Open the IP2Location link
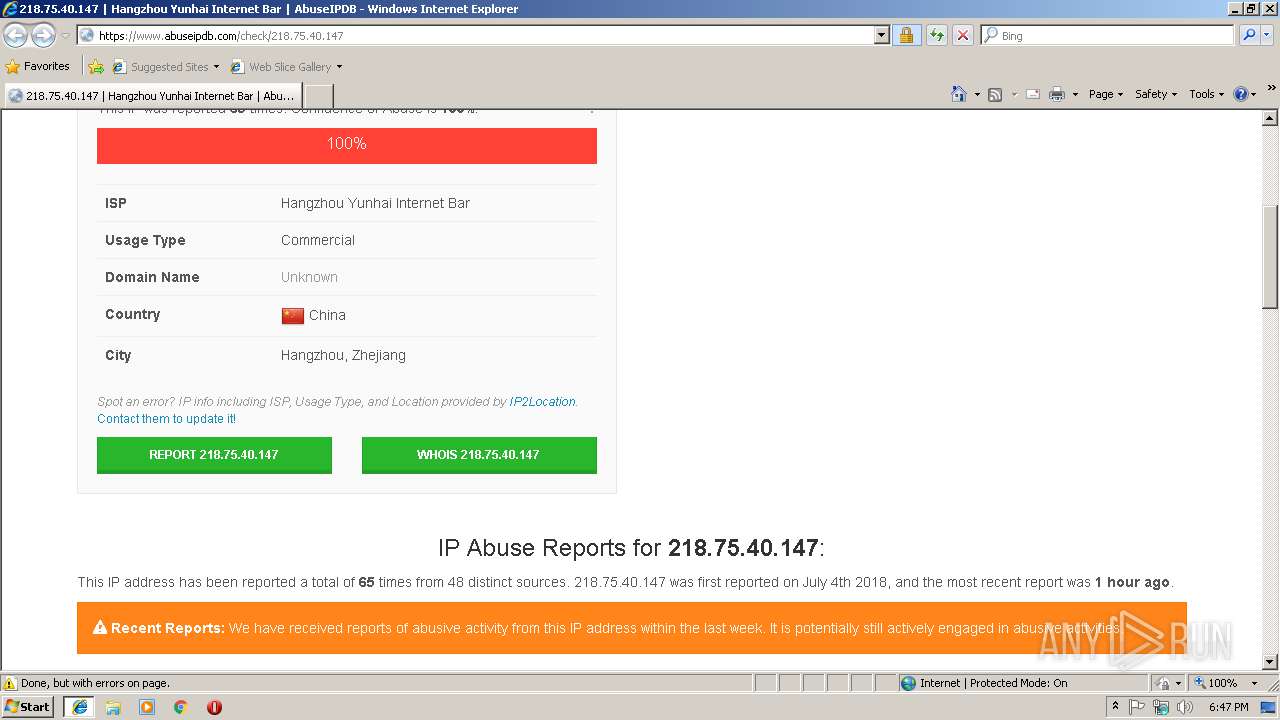Screen dimensions: 1280x720 542,402
